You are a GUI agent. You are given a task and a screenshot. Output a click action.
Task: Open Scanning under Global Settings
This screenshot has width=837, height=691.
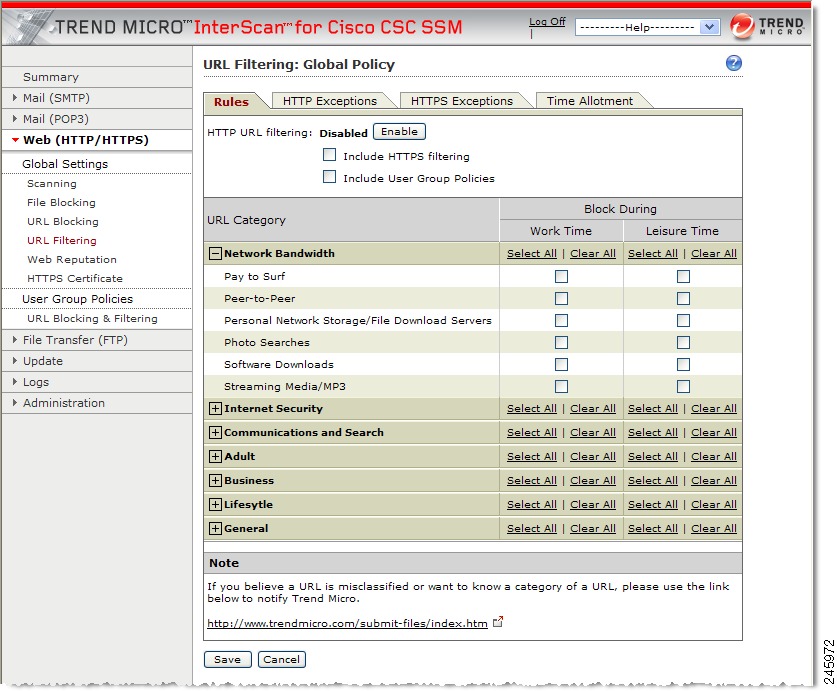[x=52, y=184]
